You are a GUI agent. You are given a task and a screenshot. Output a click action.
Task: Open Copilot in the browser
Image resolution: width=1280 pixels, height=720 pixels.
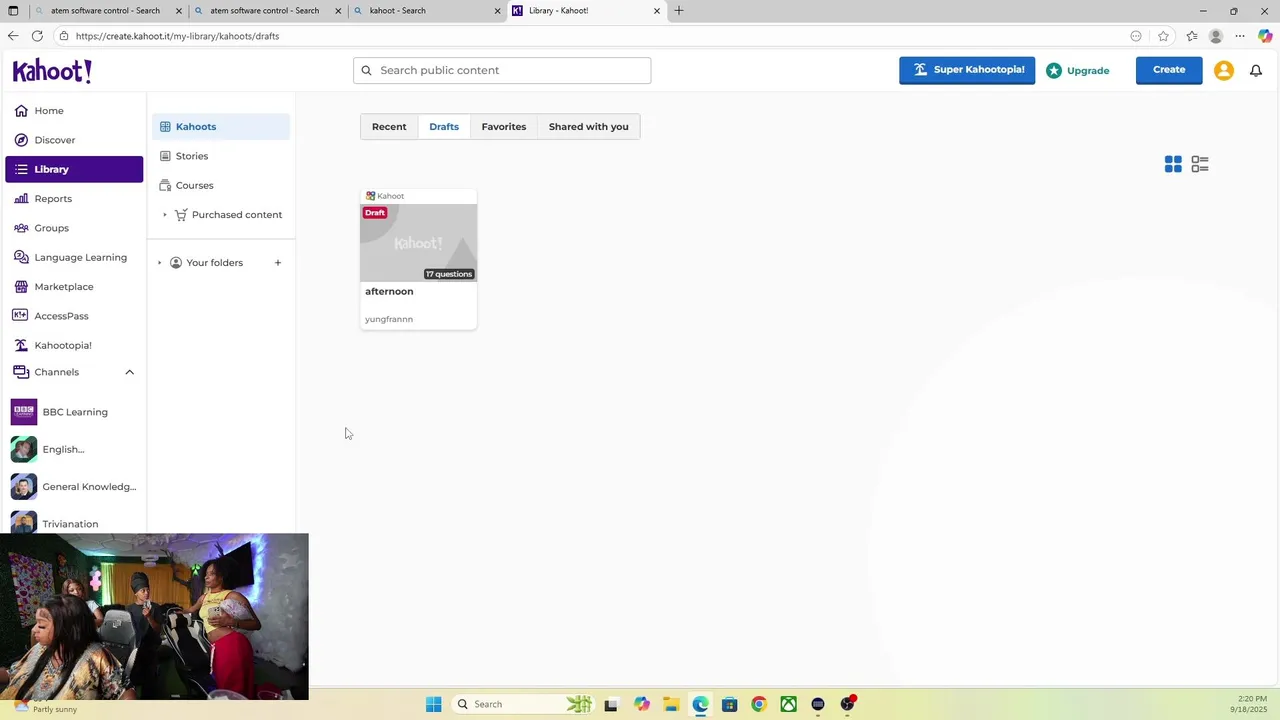pyautogui.click(x=1265, y=36)
